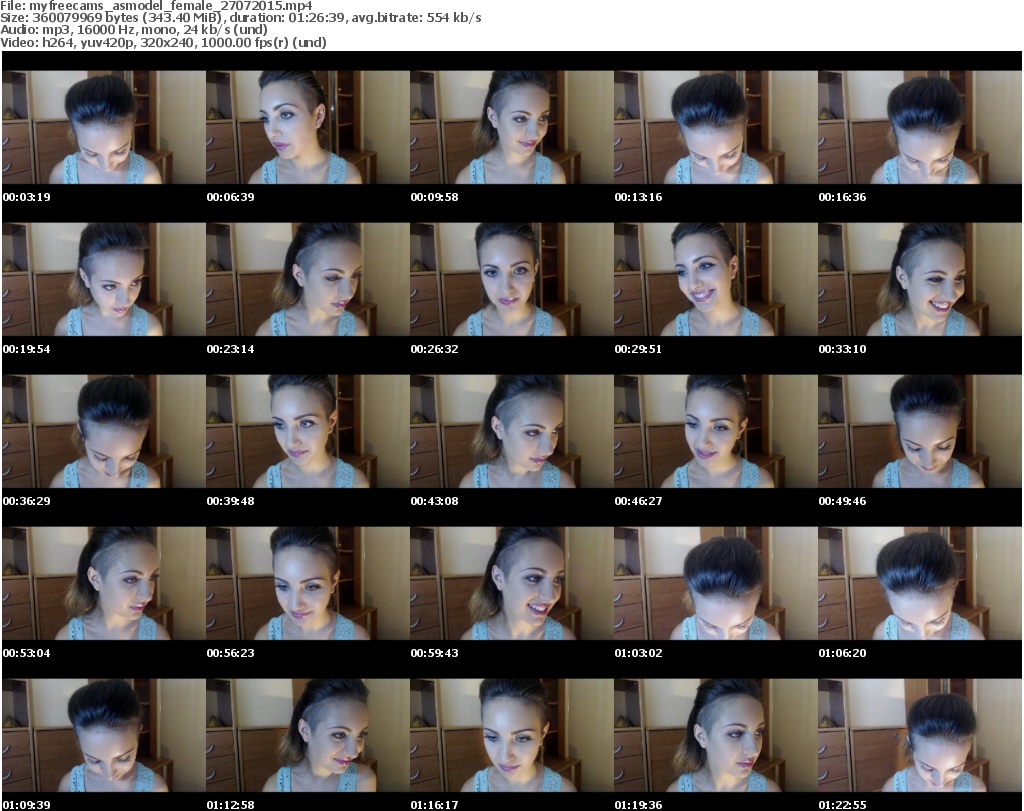Screen dimensions: 1024x811
Task: Click the timestamp label 01:06:20
Action: click(842, 653)
